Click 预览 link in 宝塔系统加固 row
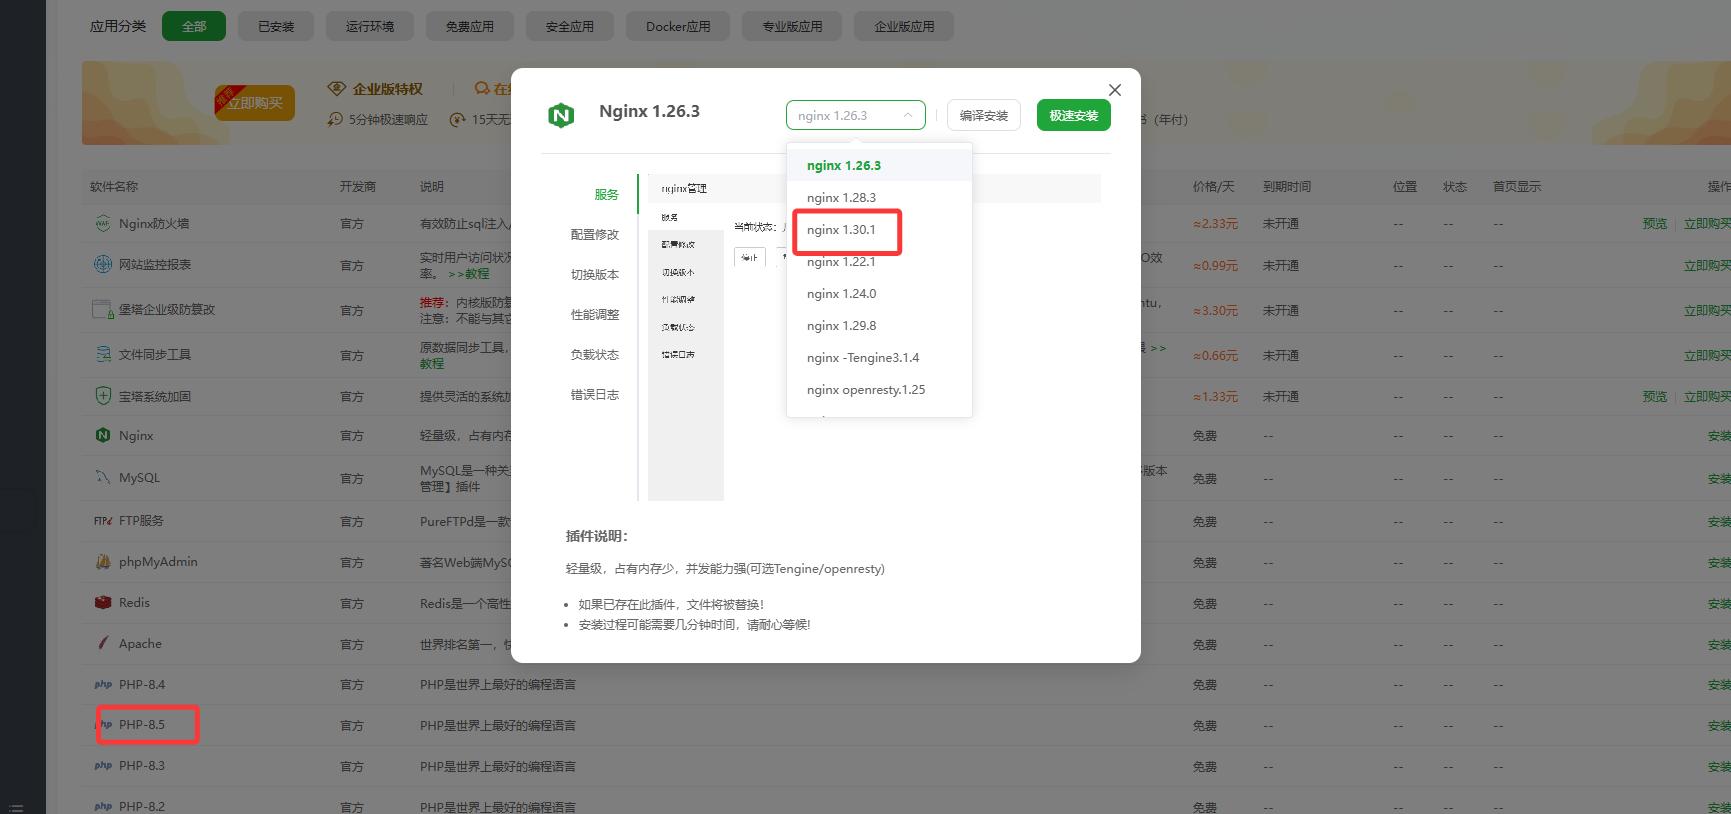The height and width of the screenshot is (814, 1731). (x=1655, y=397)
